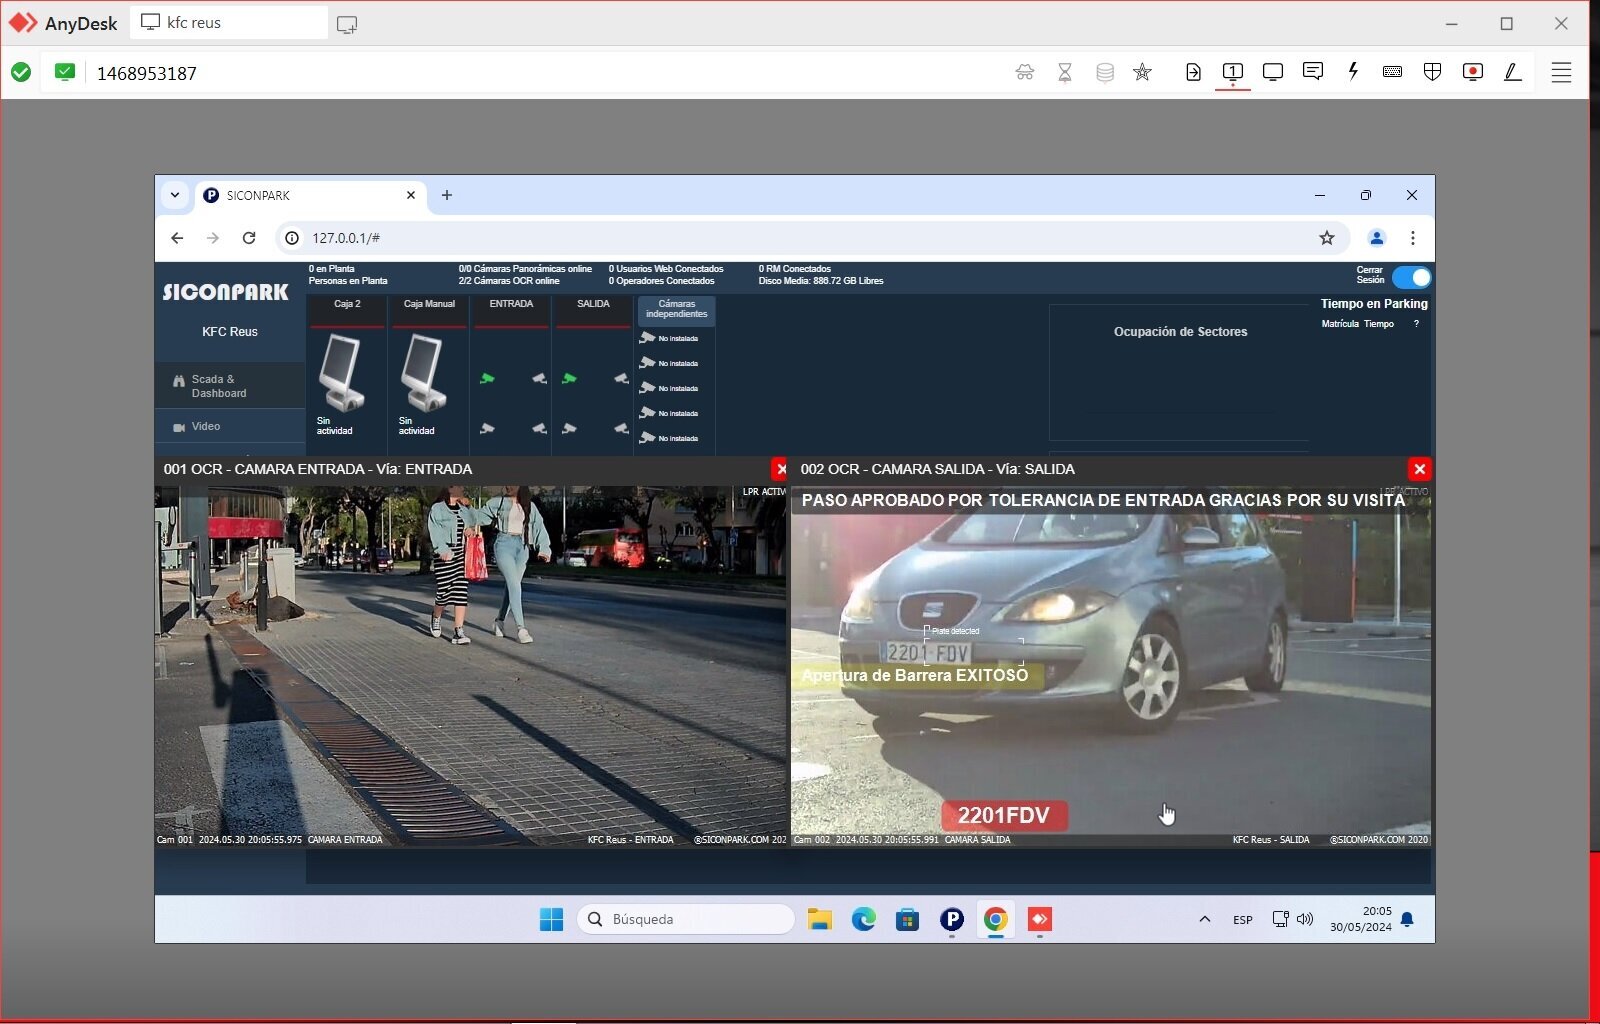Bookmark page with Chrome star icon
Screen dimensions: 1600x1024
click(x=1326, y=238)
